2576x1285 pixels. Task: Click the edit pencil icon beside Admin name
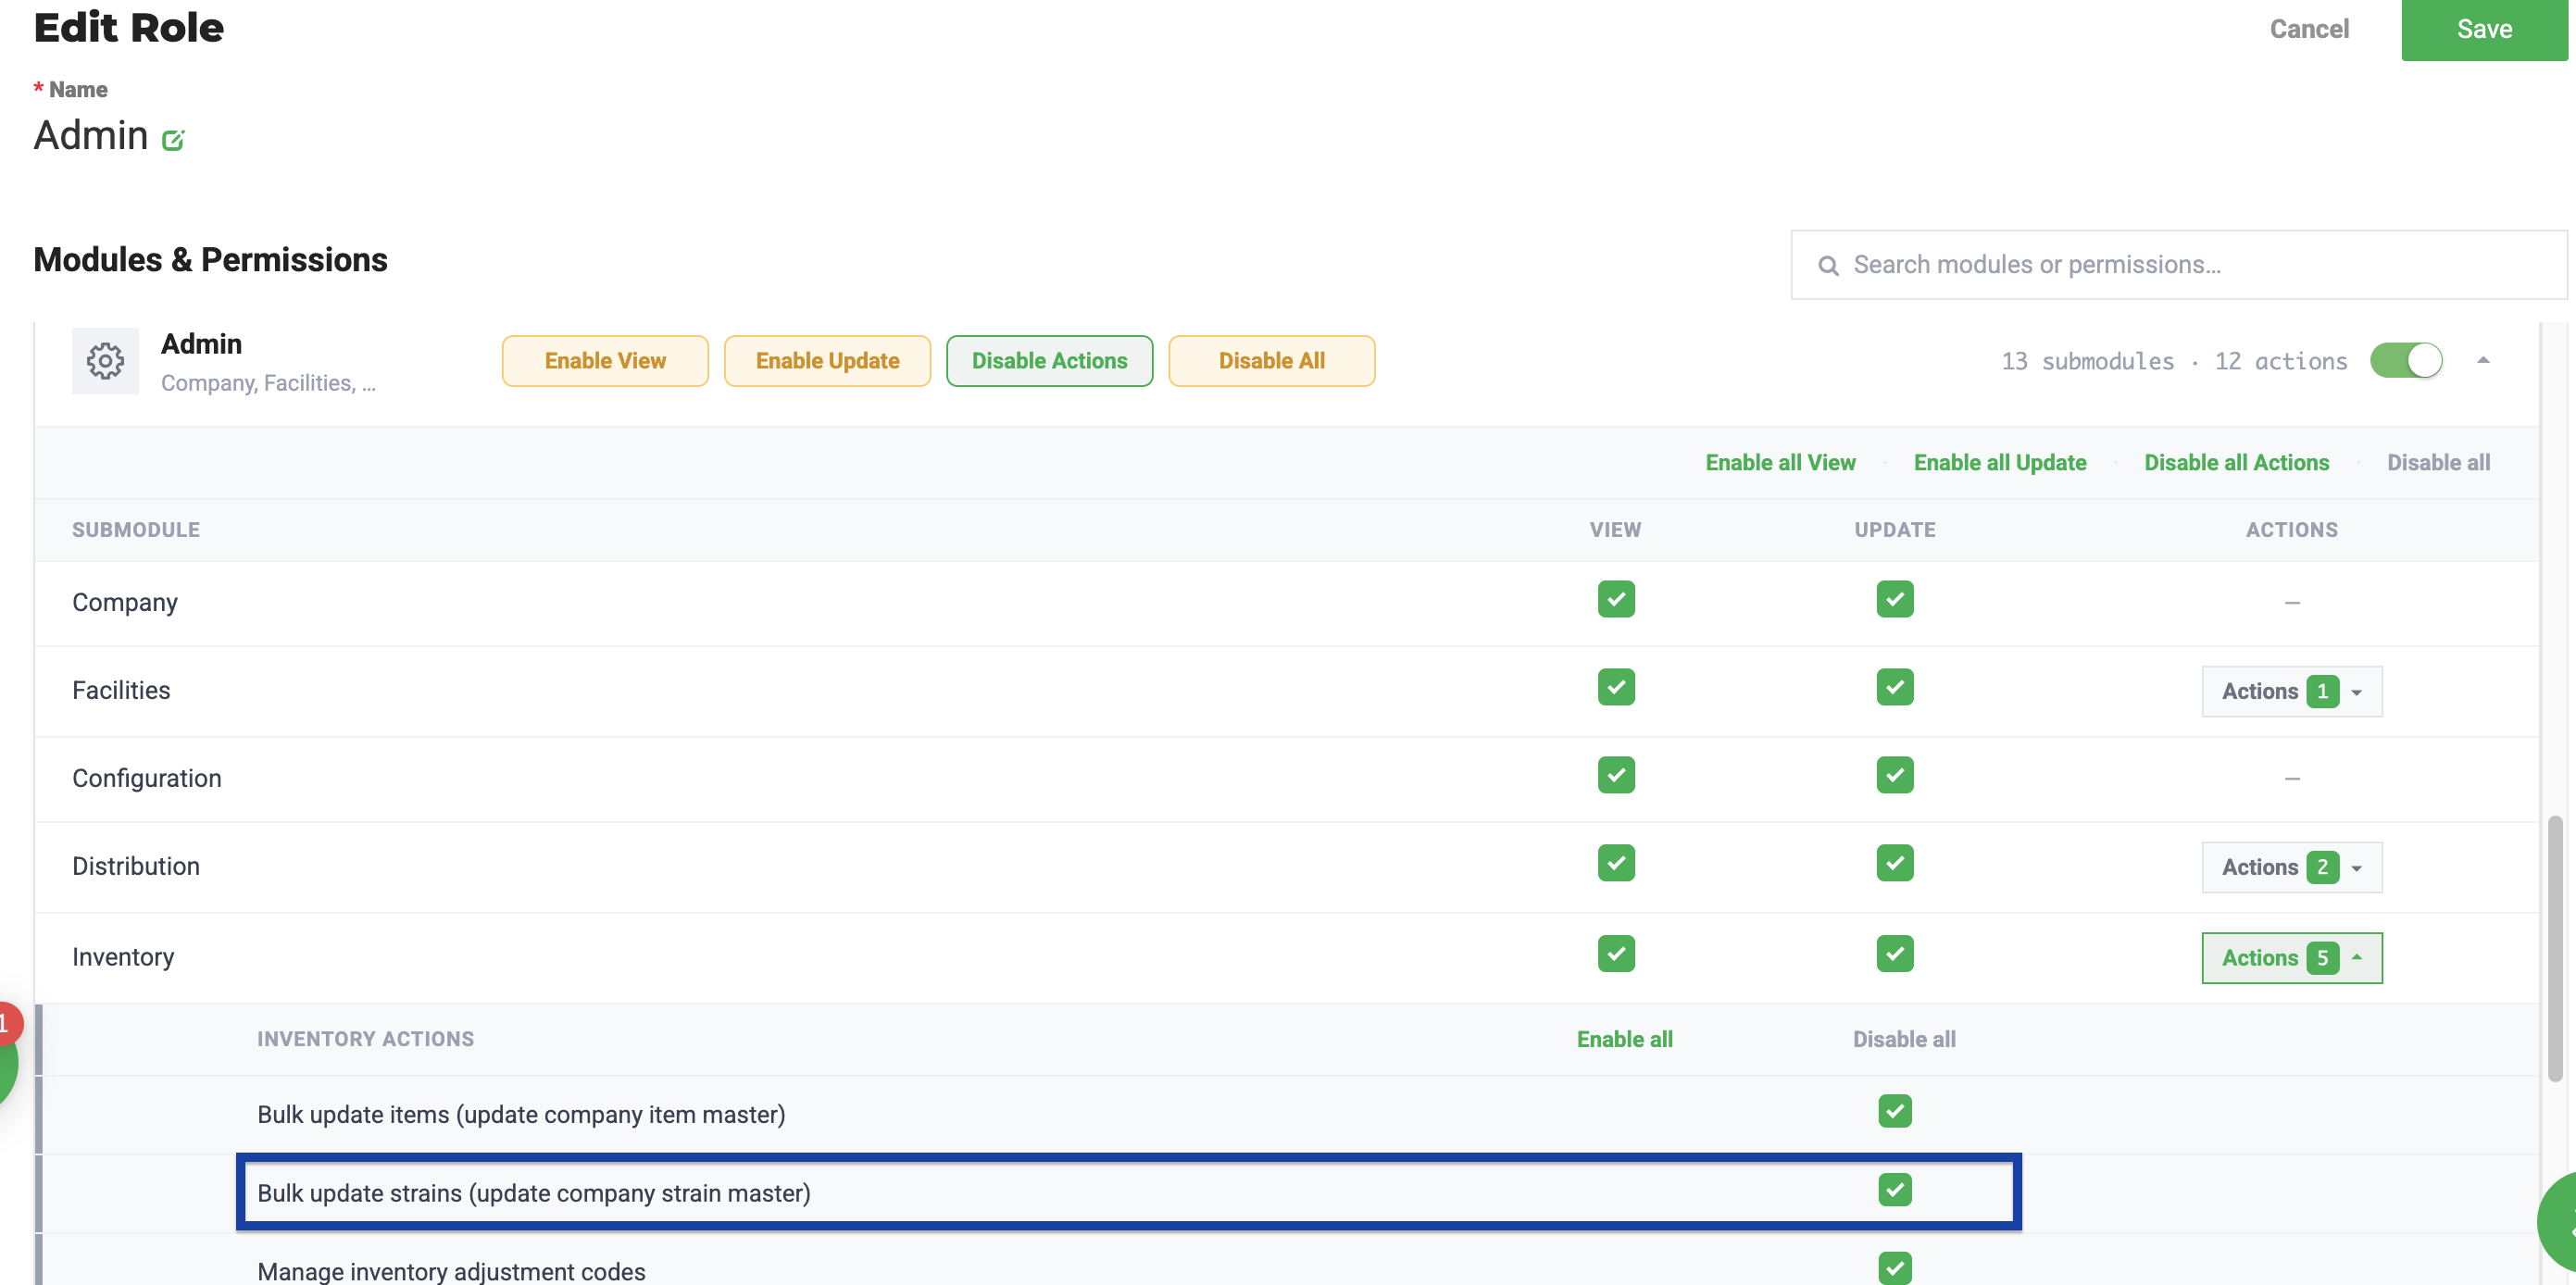point(173,139)
